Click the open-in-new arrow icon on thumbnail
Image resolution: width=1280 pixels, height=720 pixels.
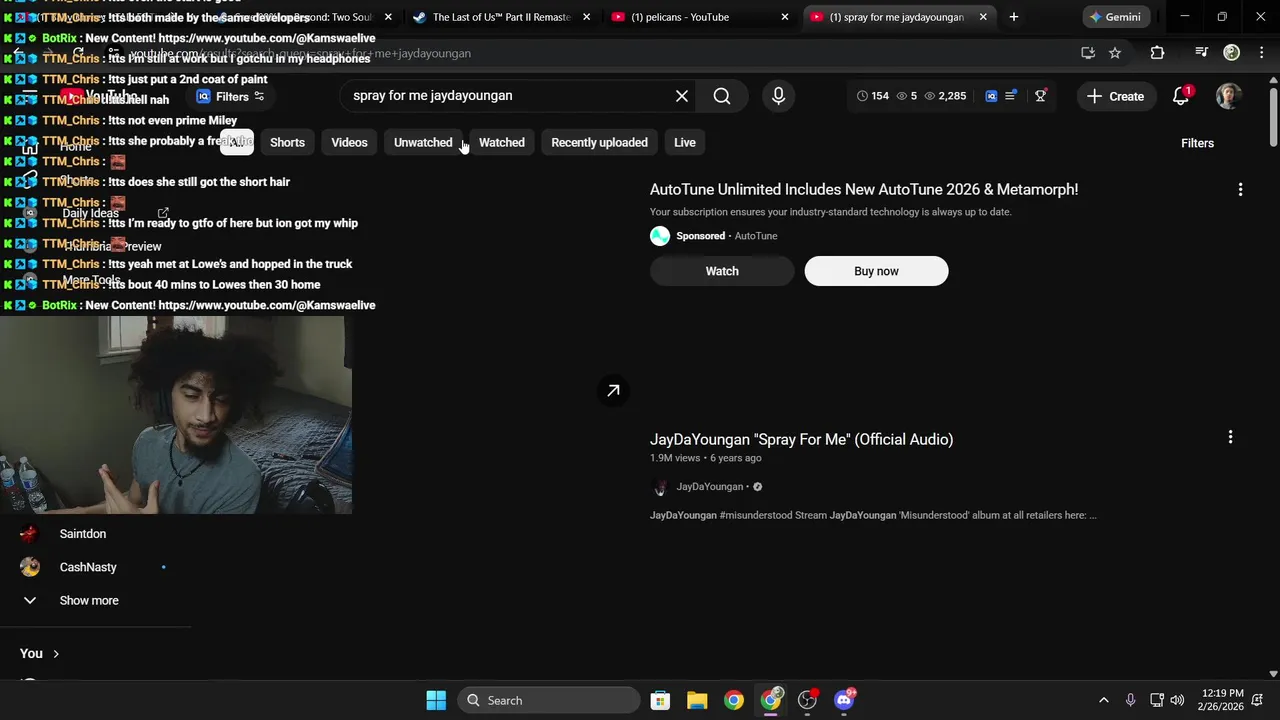tap(613, 390)
